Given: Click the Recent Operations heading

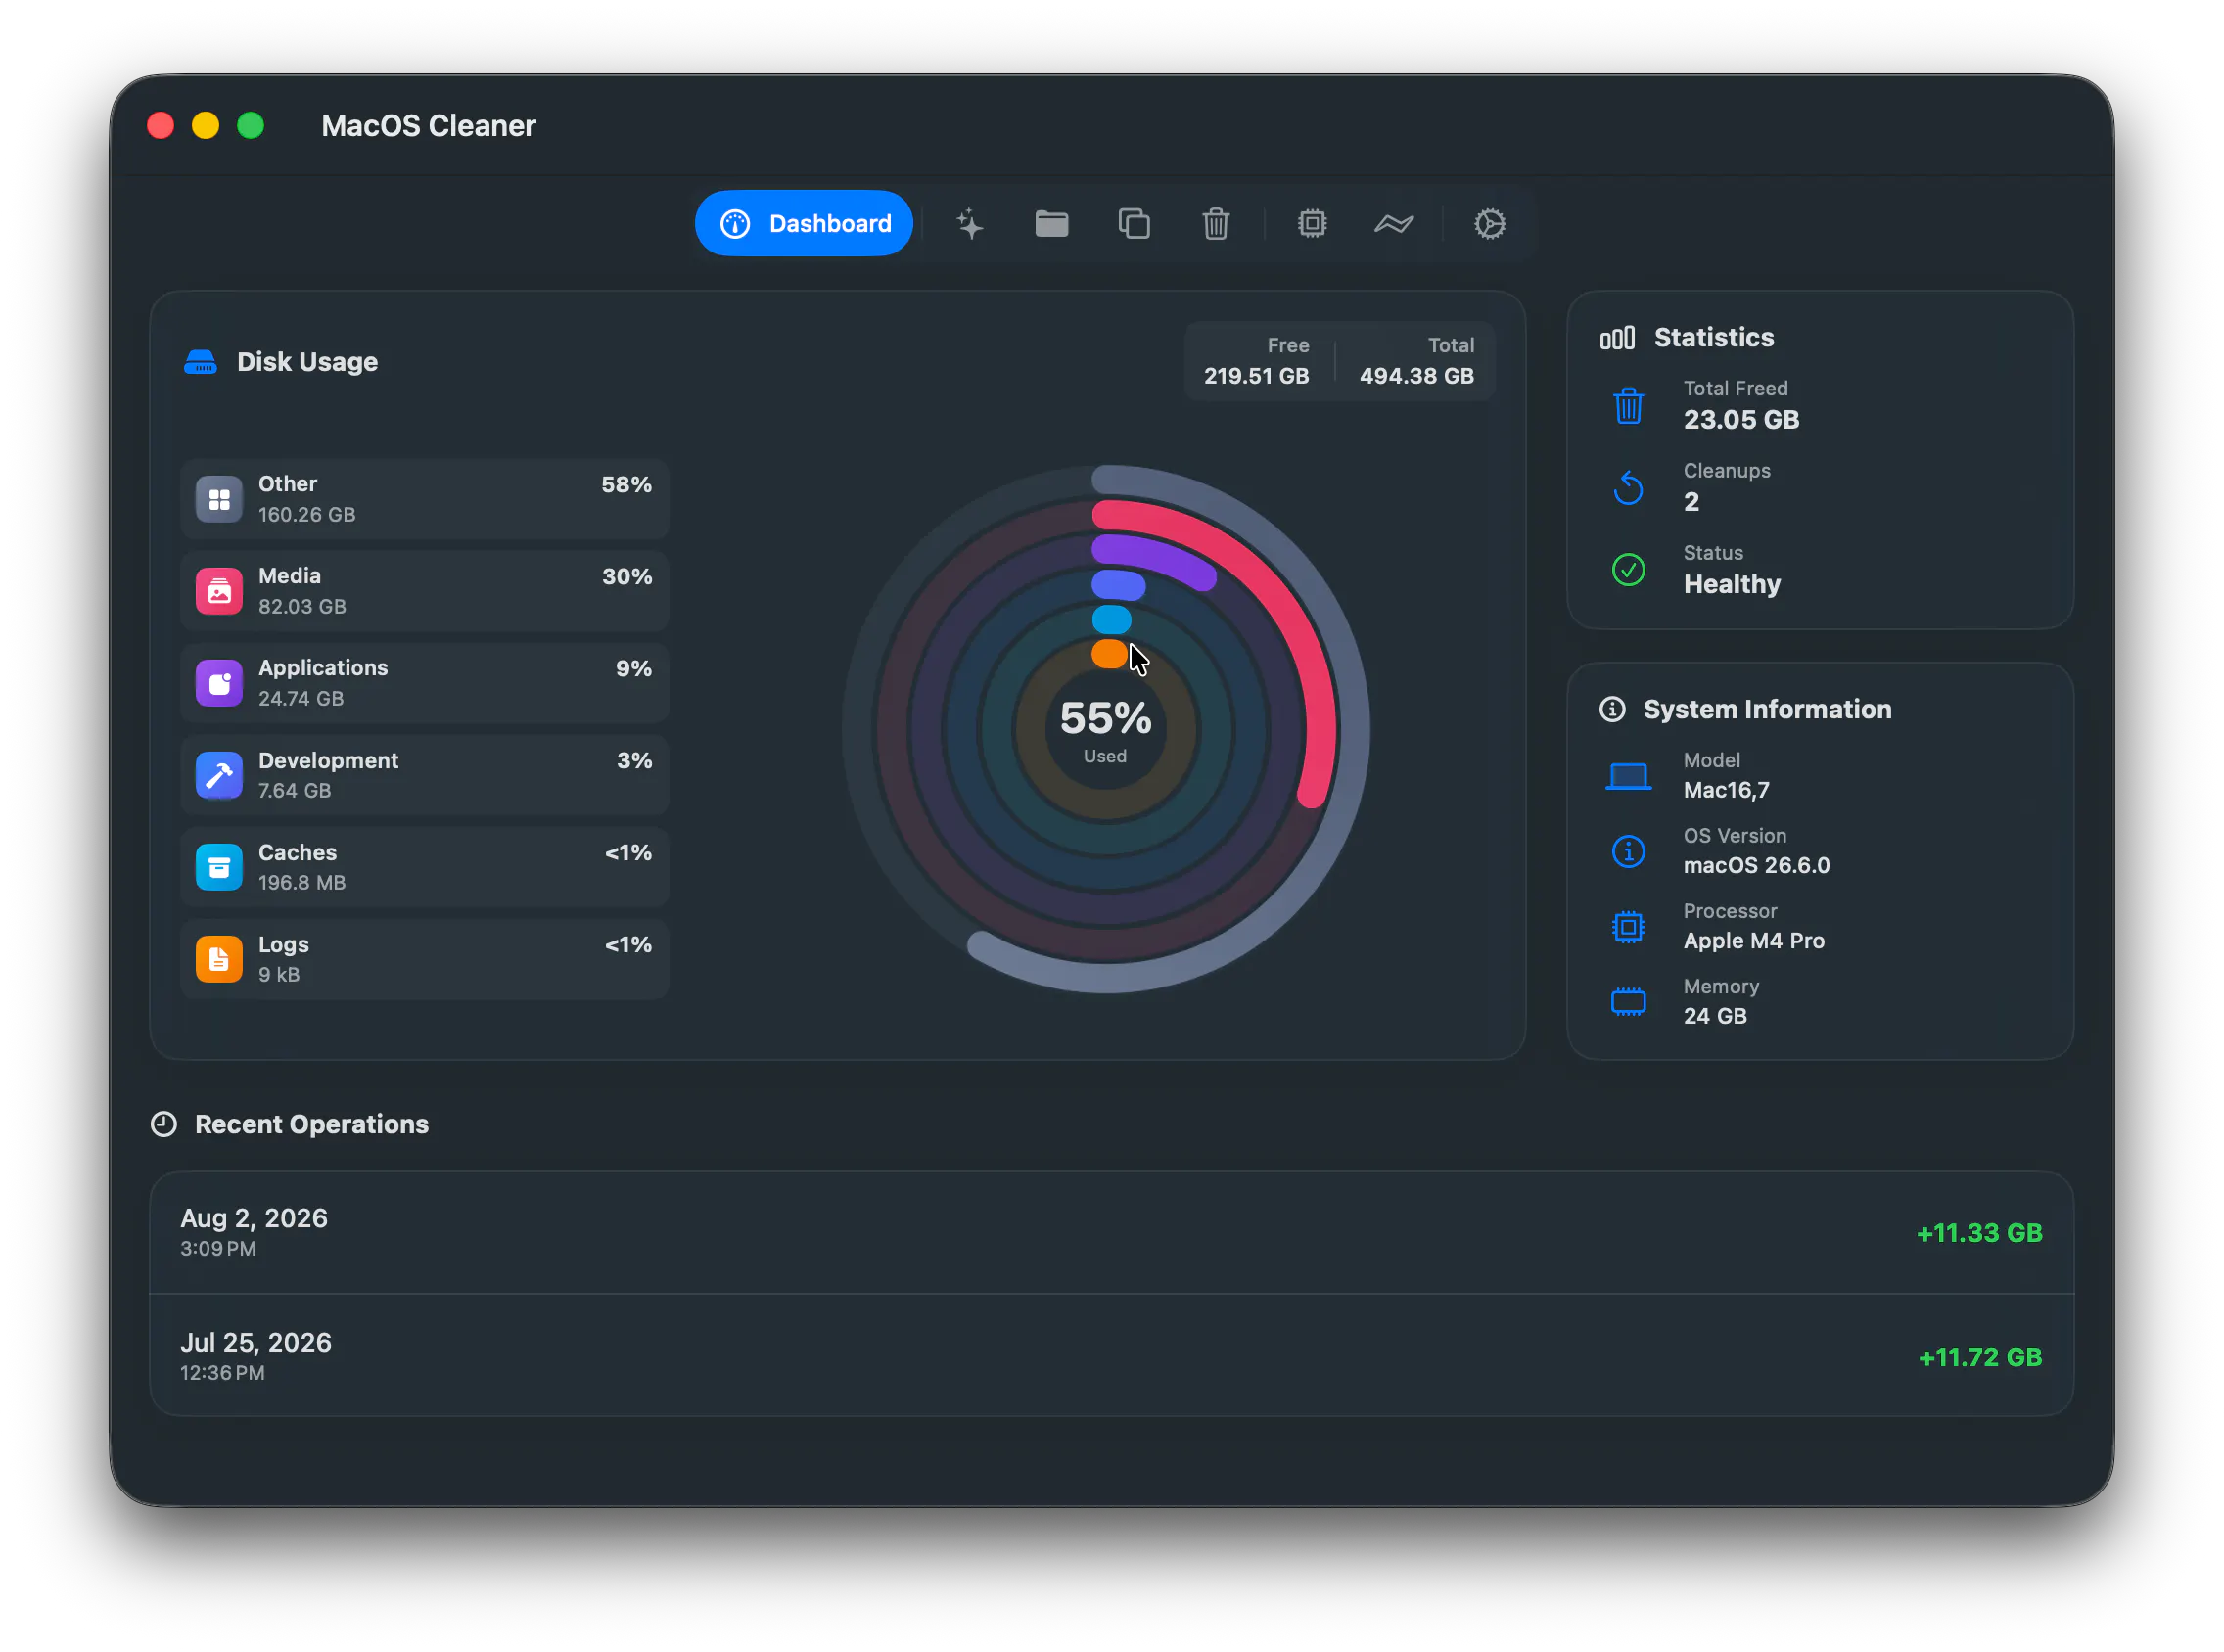Looking at the screenshot, I should (312, 1124).
